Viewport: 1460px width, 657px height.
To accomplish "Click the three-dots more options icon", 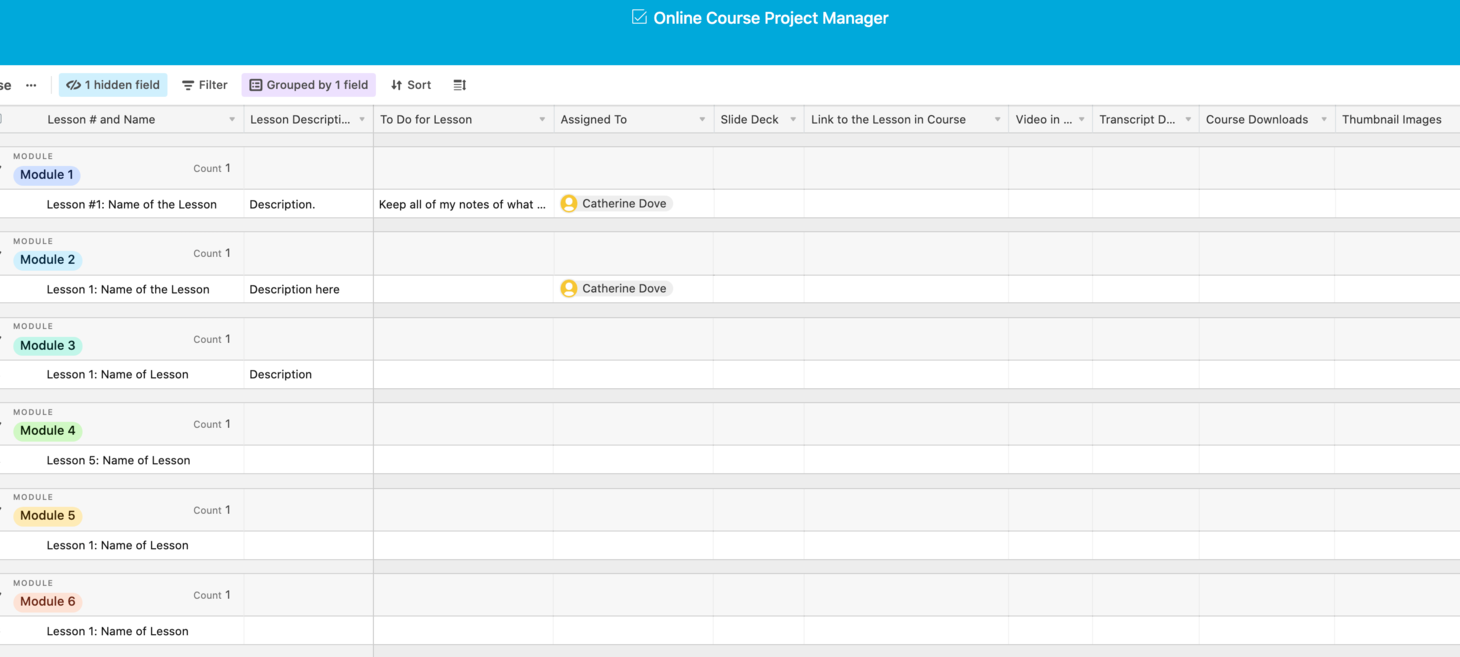I will tap(31, 85).
